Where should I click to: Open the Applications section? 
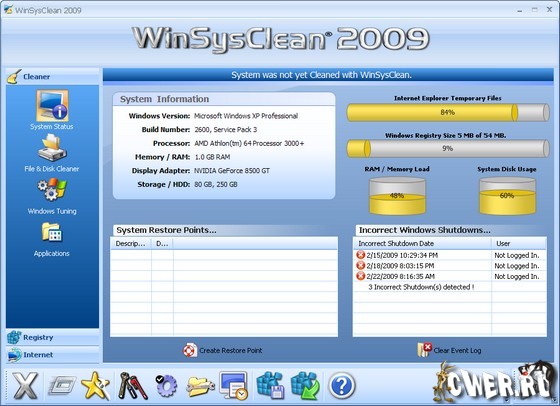point(52,232)
